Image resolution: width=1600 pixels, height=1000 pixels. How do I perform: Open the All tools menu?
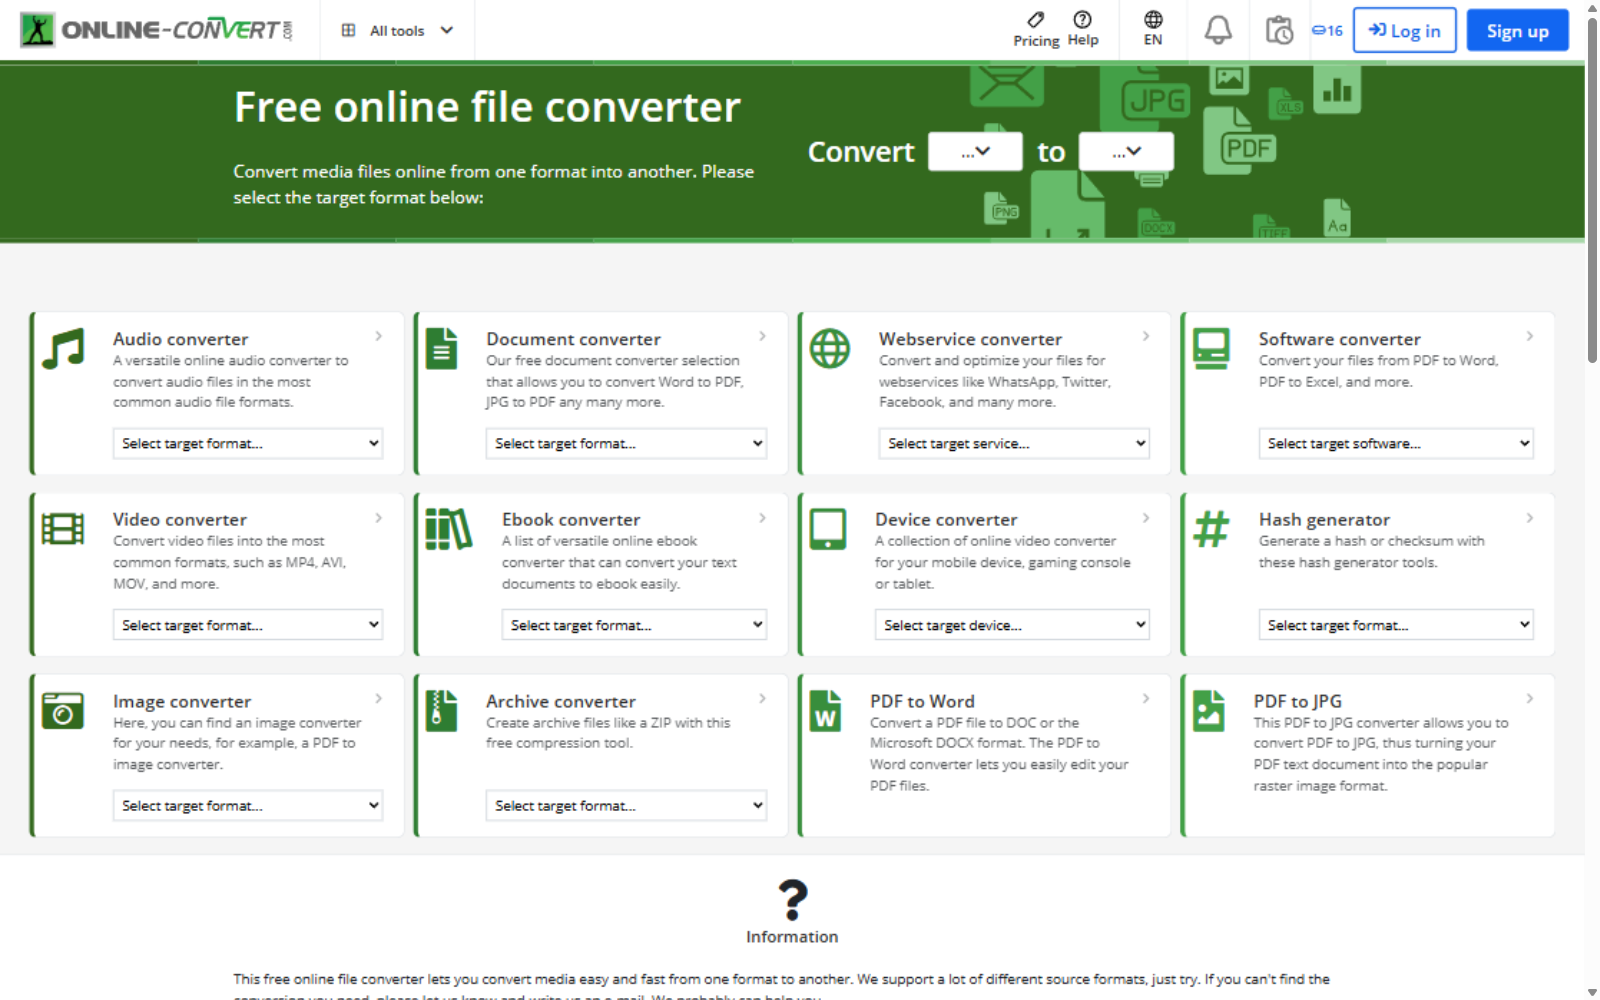point(397,30)
